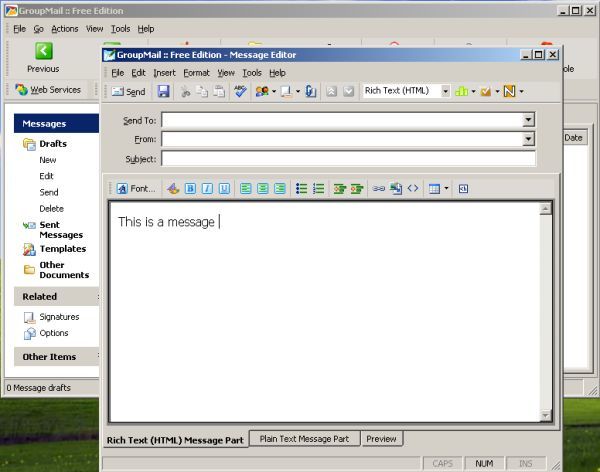This screenshot has height=472, width=600.
Task: Click the orange checkmark icon
Action: tap(486, 91)
